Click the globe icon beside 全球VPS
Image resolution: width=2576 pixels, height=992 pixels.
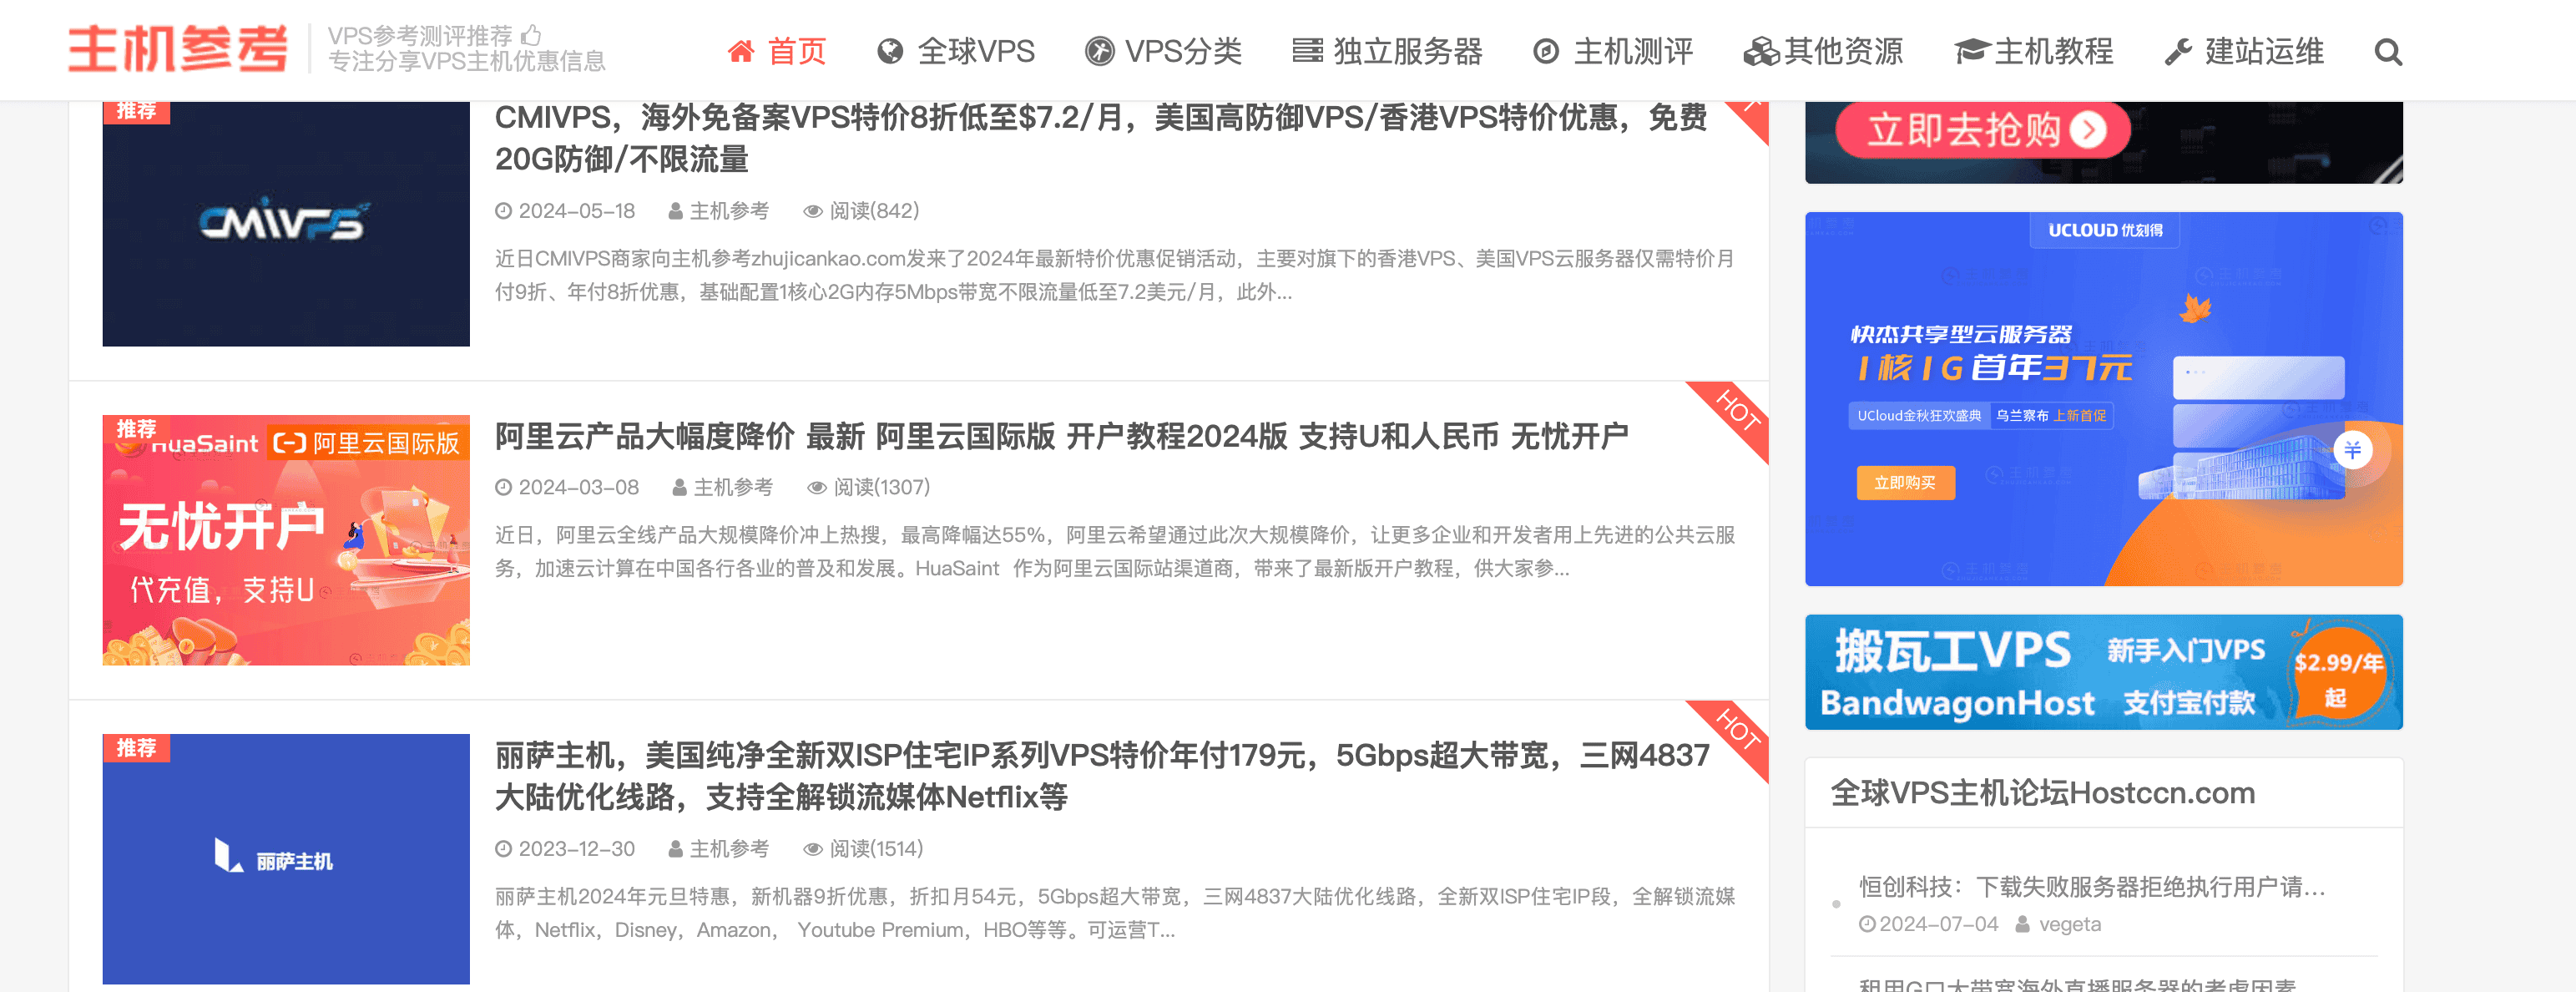pyautogui.click(x=890, y=51)
